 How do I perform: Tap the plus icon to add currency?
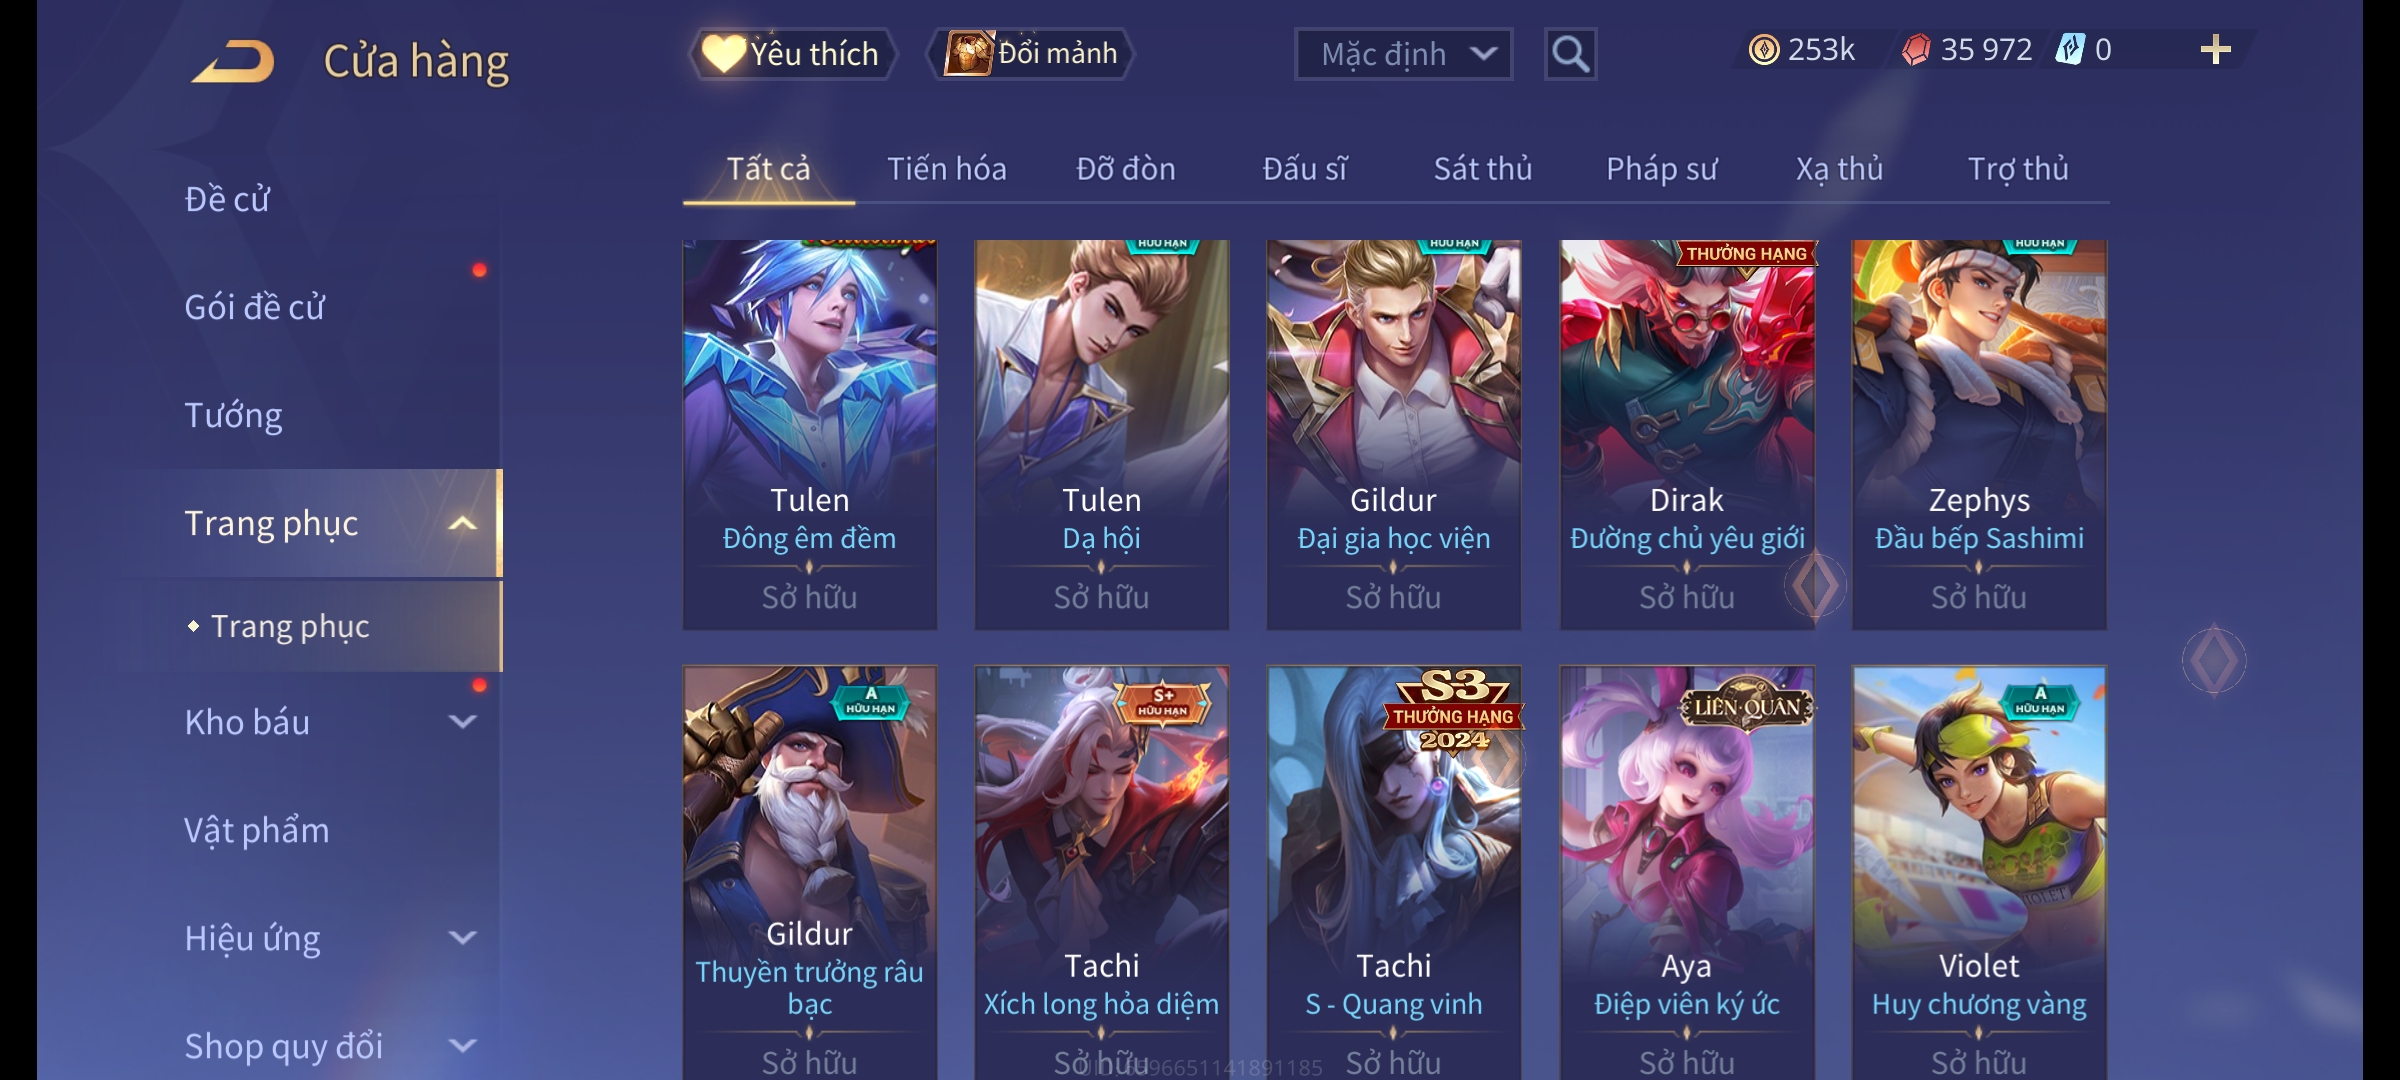[x=2215, y=50]
